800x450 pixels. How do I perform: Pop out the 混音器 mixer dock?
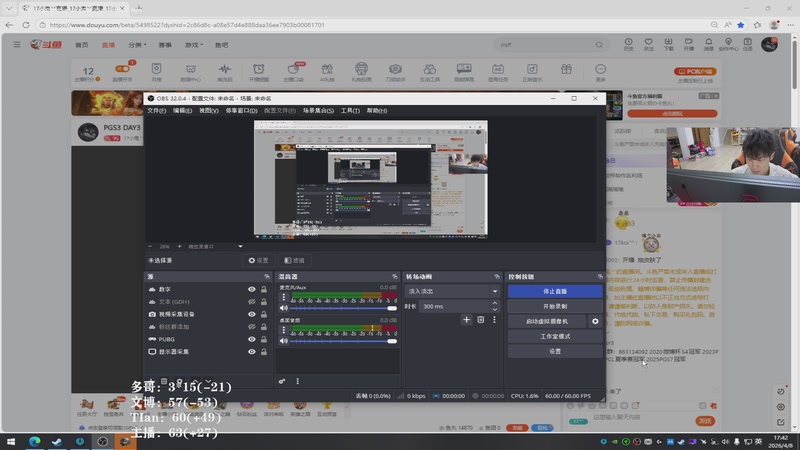tap(394, 277)
